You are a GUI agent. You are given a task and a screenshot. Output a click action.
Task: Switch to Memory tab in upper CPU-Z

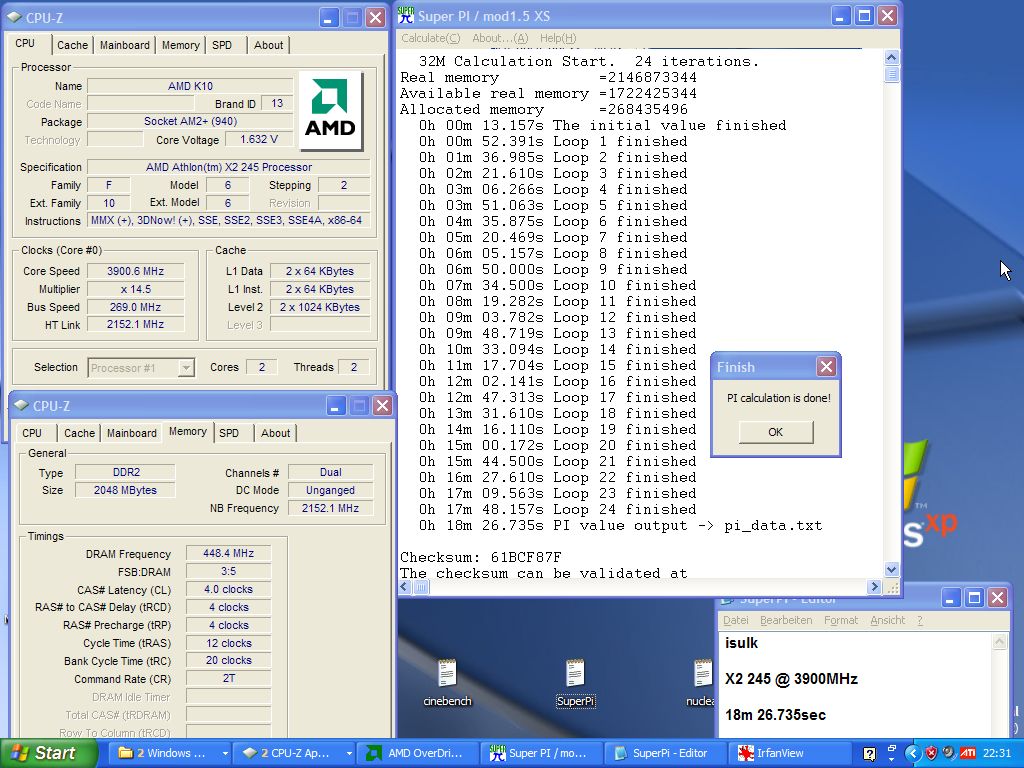[x=180, y=45]
